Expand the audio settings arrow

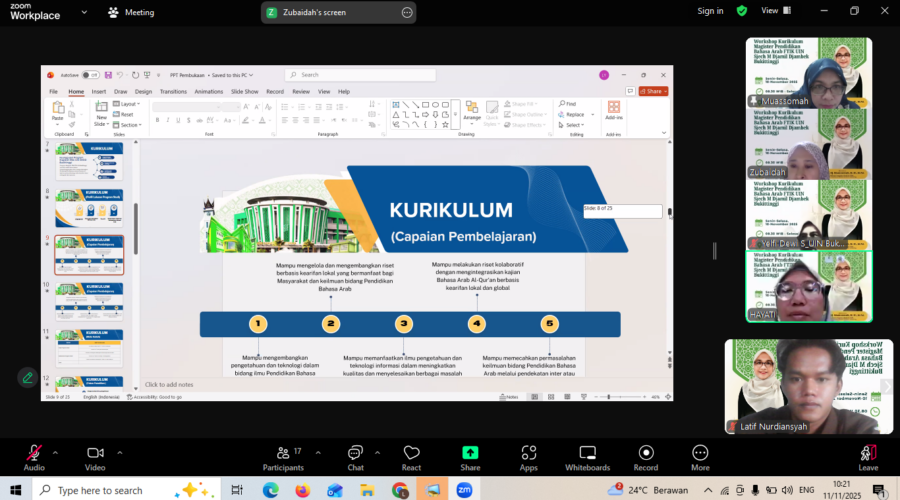[x=56, y=451]
